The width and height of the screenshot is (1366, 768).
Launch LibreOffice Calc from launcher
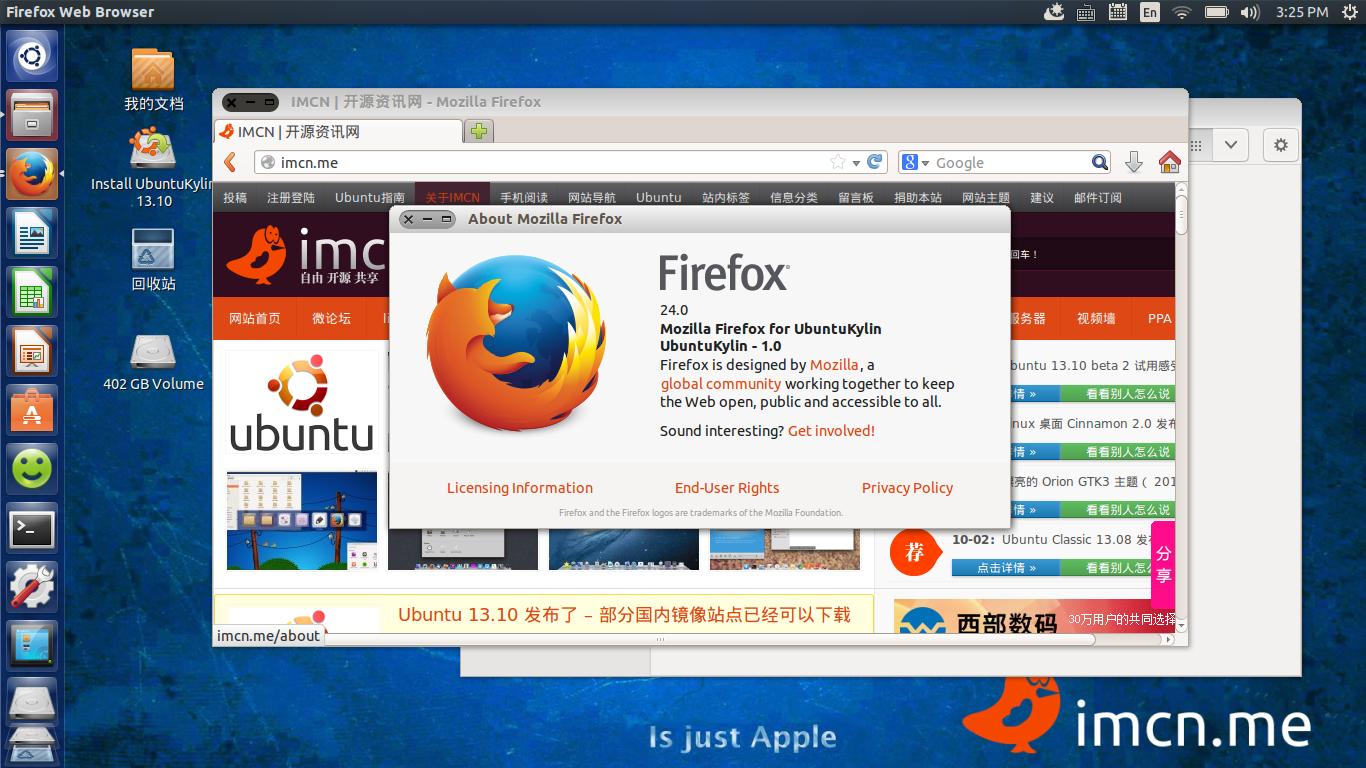click(32, 292)
